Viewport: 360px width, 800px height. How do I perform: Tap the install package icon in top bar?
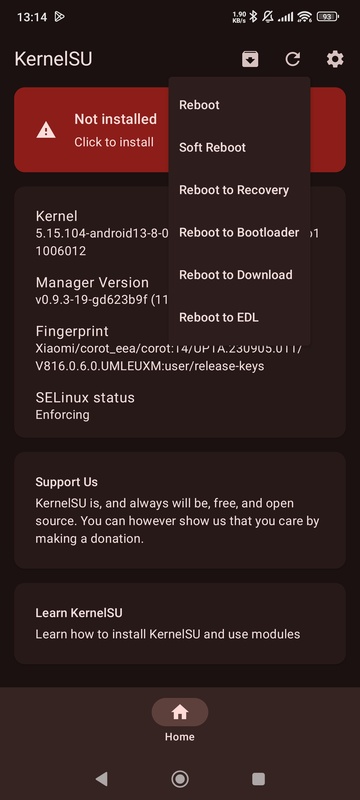(250, 59)
